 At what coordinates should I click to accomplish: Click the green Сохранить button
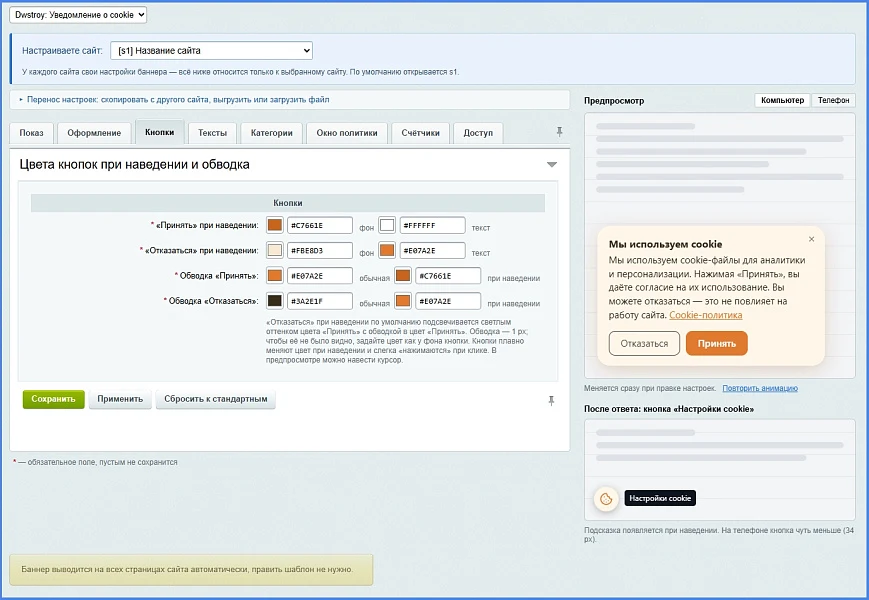(x=53, y=399)
